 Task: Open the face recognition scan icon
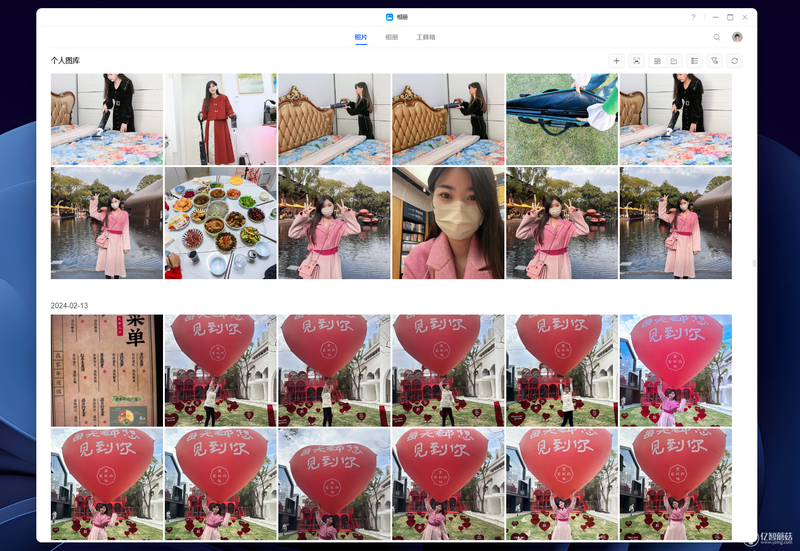[x=636, y=61]
